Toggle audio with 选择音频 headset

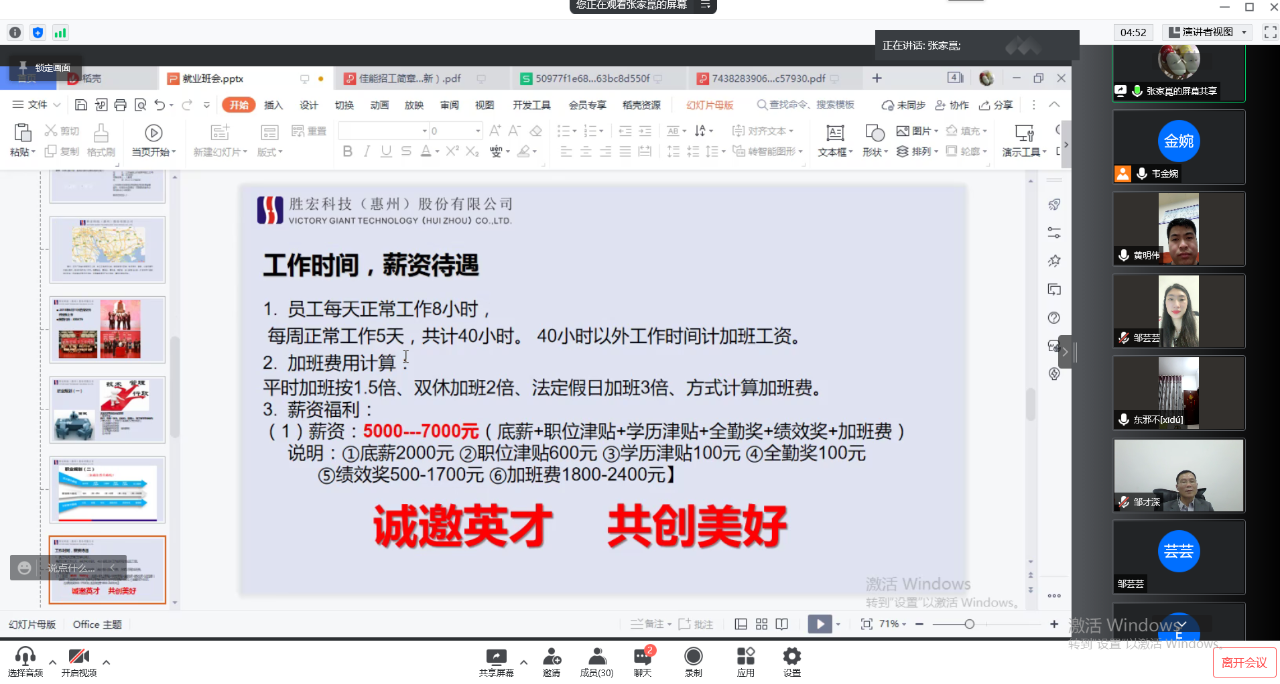25,657
